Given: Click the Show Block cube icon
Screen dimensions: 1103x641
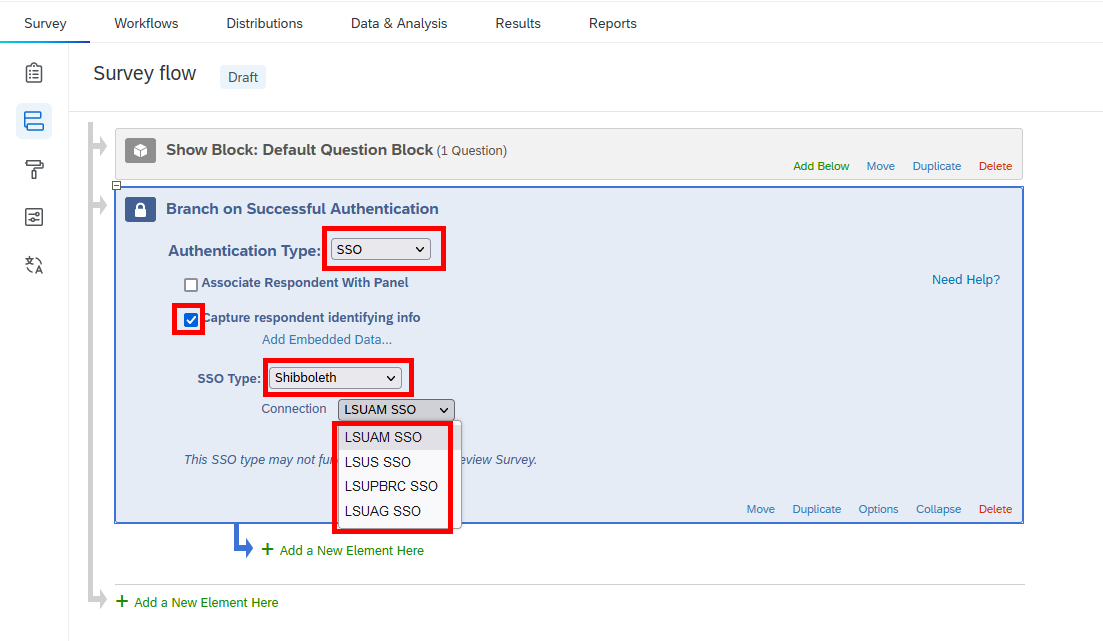Looking at the screenshot, I should (x=141, y=150).
